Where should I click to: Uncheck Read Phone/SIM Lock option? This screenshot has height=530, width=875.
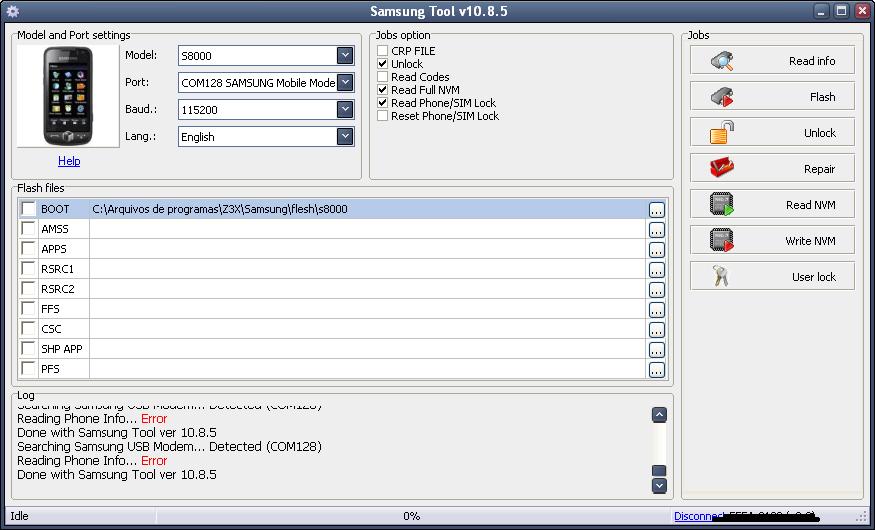[x=382, y=103]
